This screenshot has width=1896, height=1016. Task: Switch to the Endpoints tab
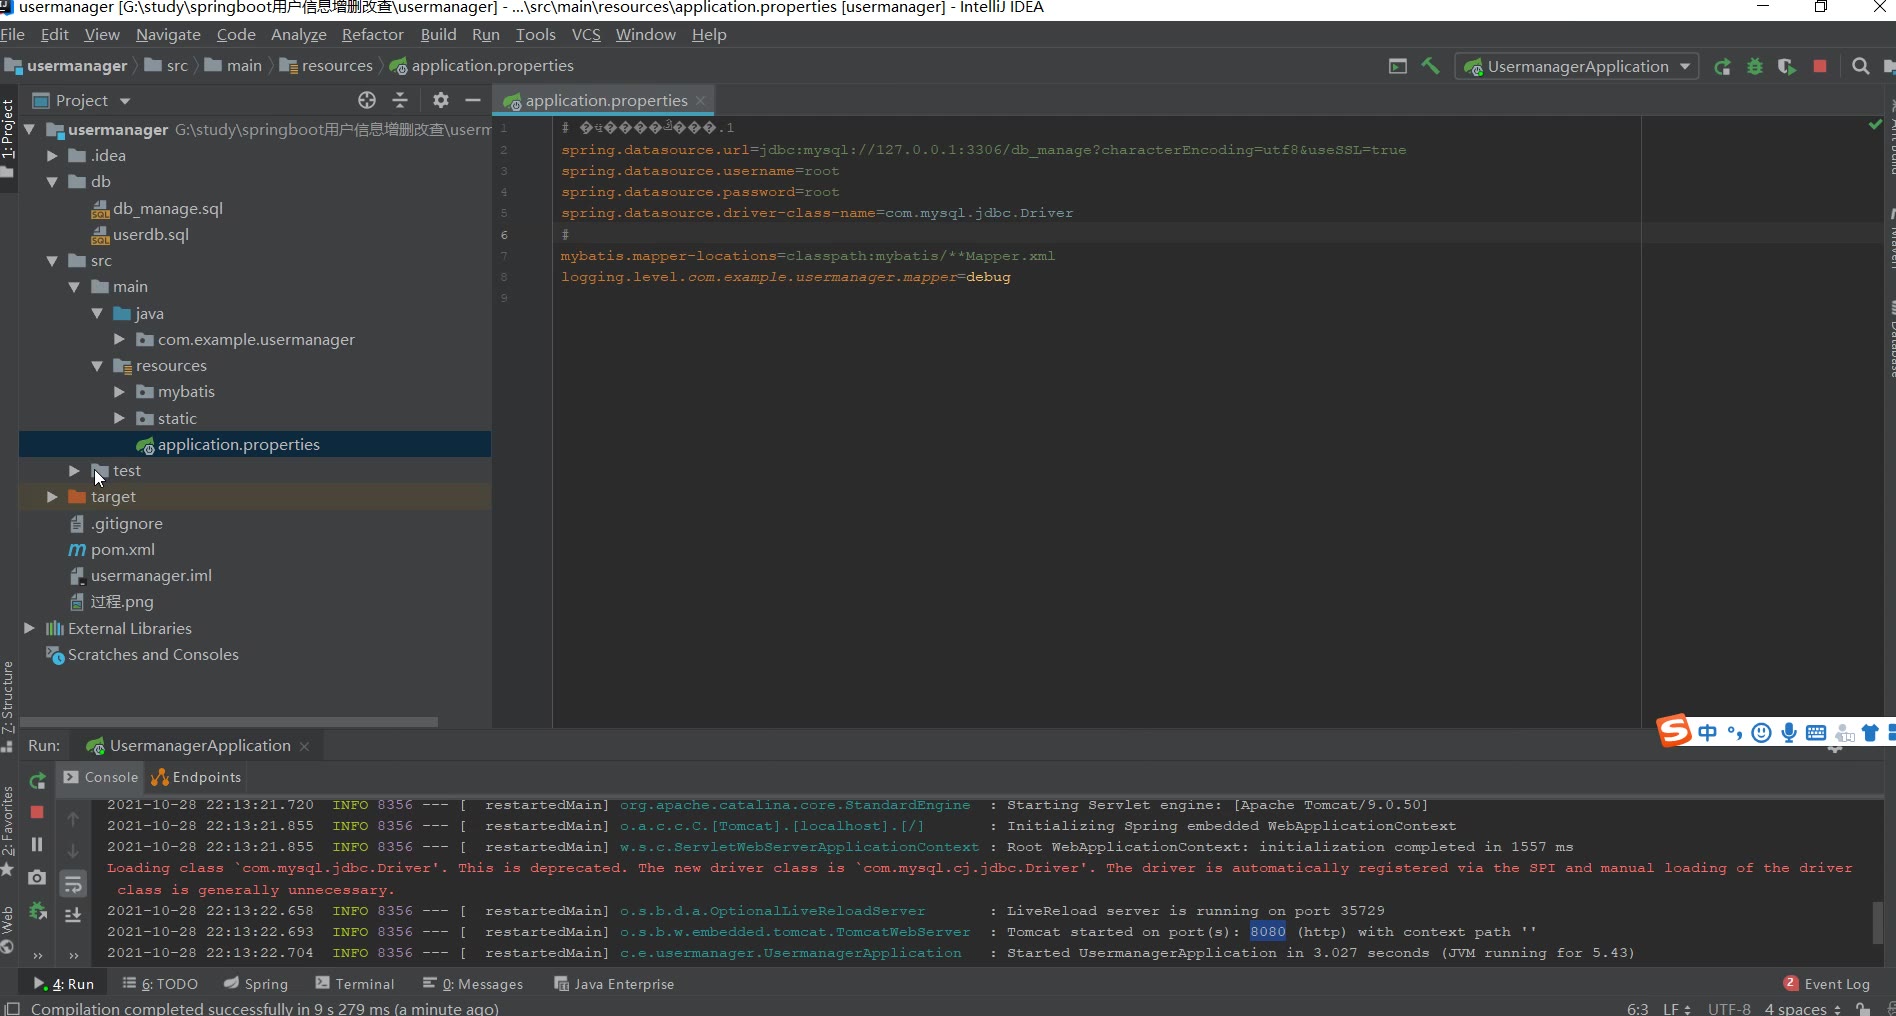click(x=196, y=777)
